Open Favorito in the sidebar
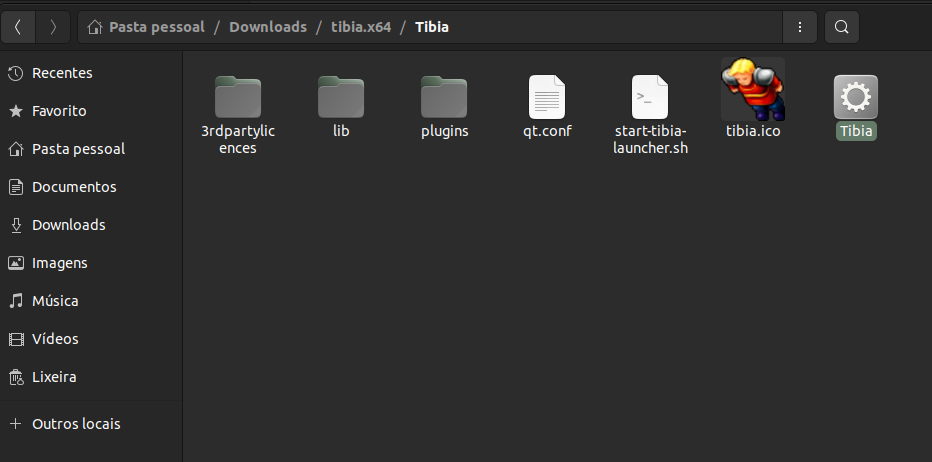Image resolution: width=932 pixels, height=462 pixels. [x=91, y=111]
